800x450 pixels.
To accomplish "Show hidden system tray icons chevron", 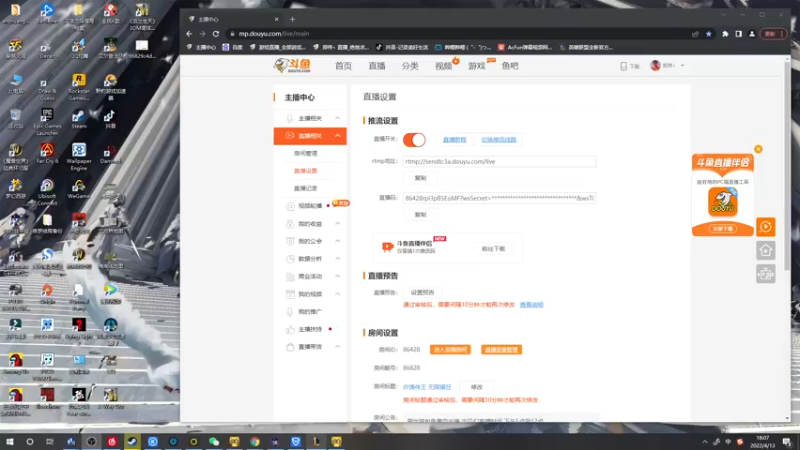I will 705,442.
